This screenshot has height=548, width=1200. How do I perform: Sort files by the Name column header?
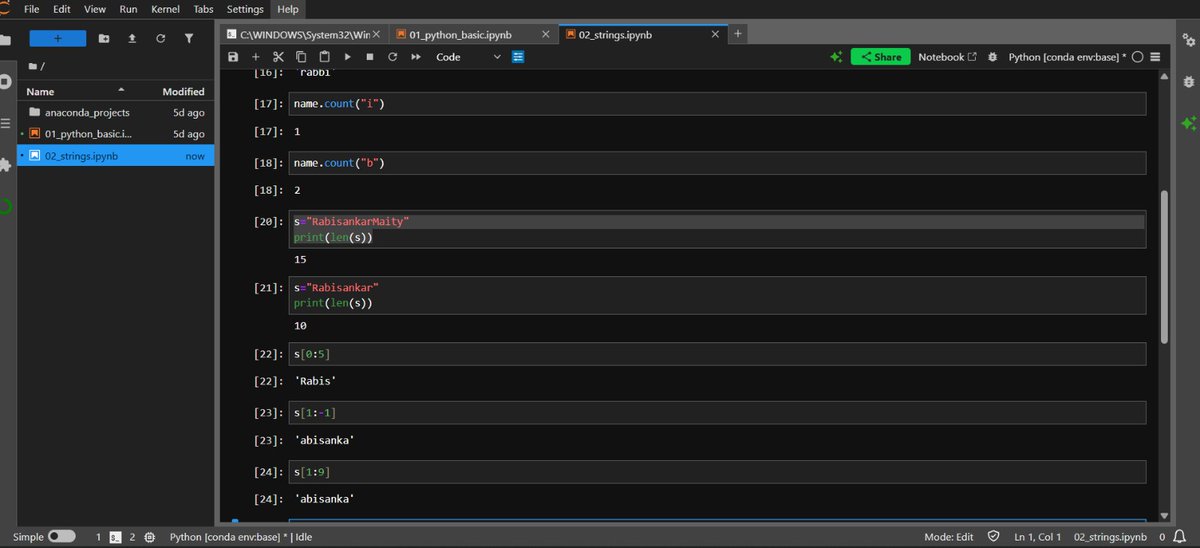point(78,91)
